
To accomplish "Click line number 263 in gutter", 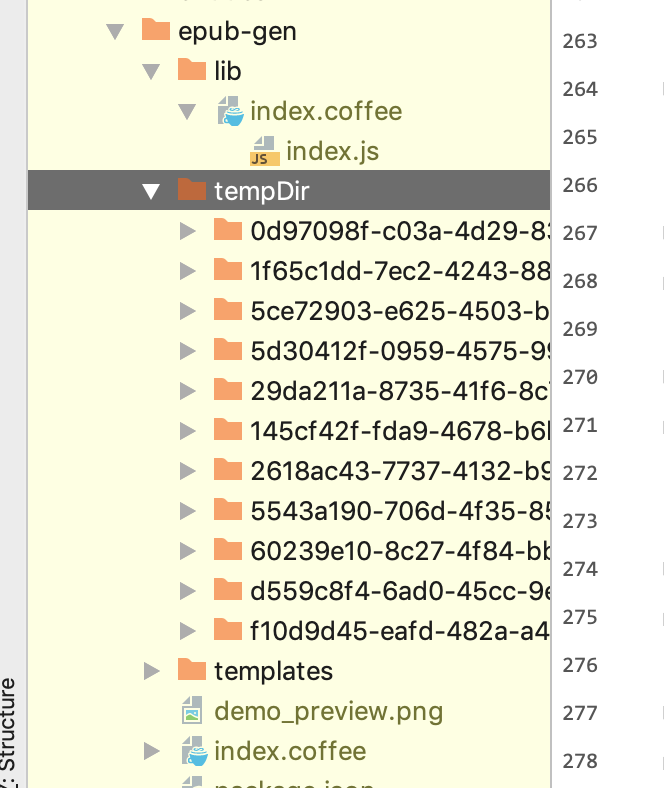I will point(580,41).
